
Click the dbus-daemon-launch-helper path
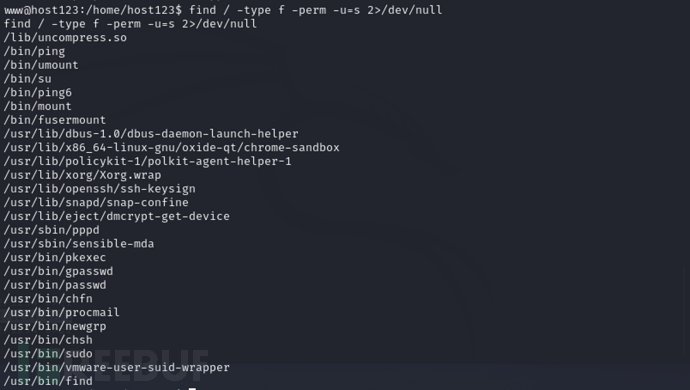tap(151, 134)
